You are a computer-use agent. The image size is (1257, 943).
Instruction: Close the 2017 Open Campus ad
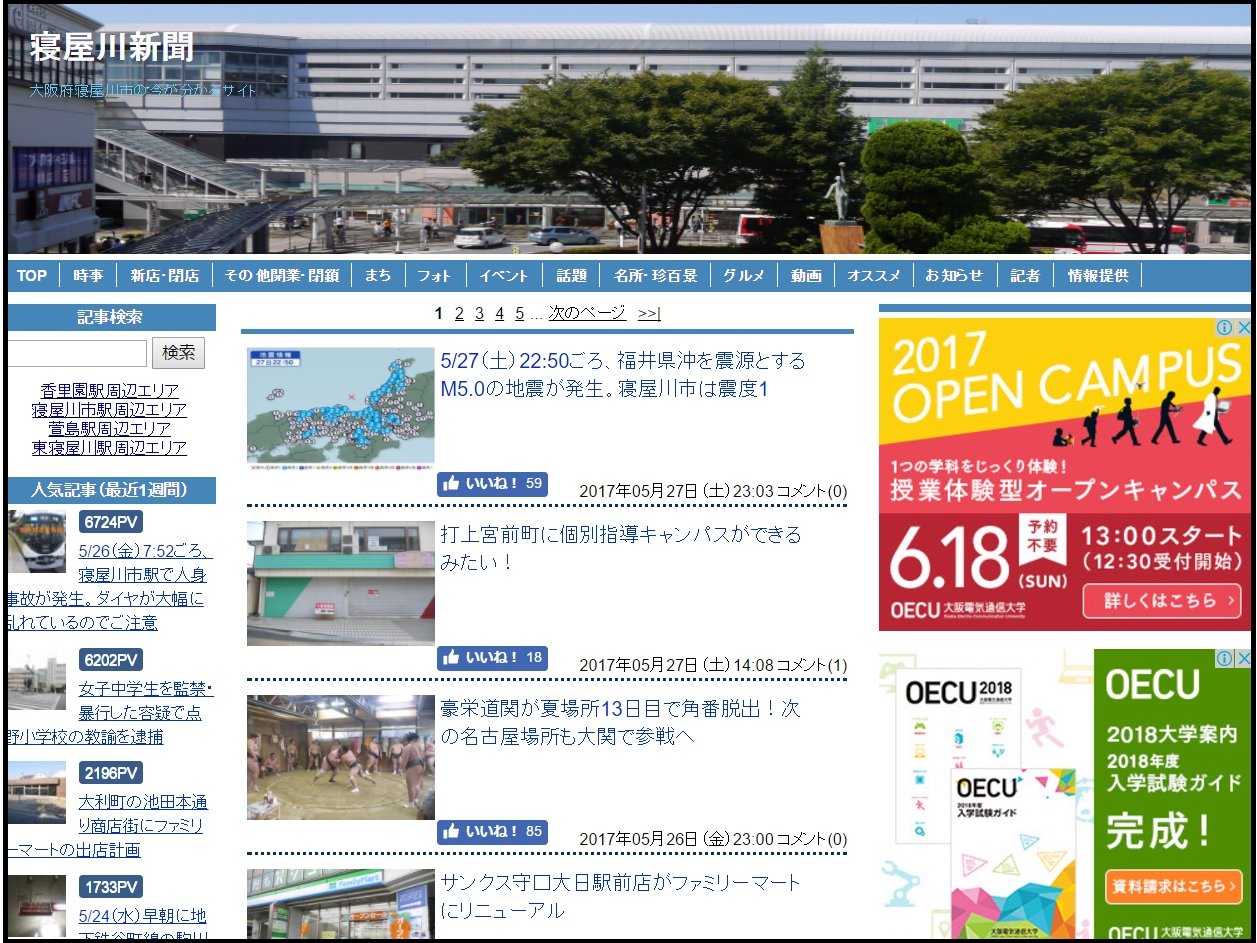[x=1242, y=327]
